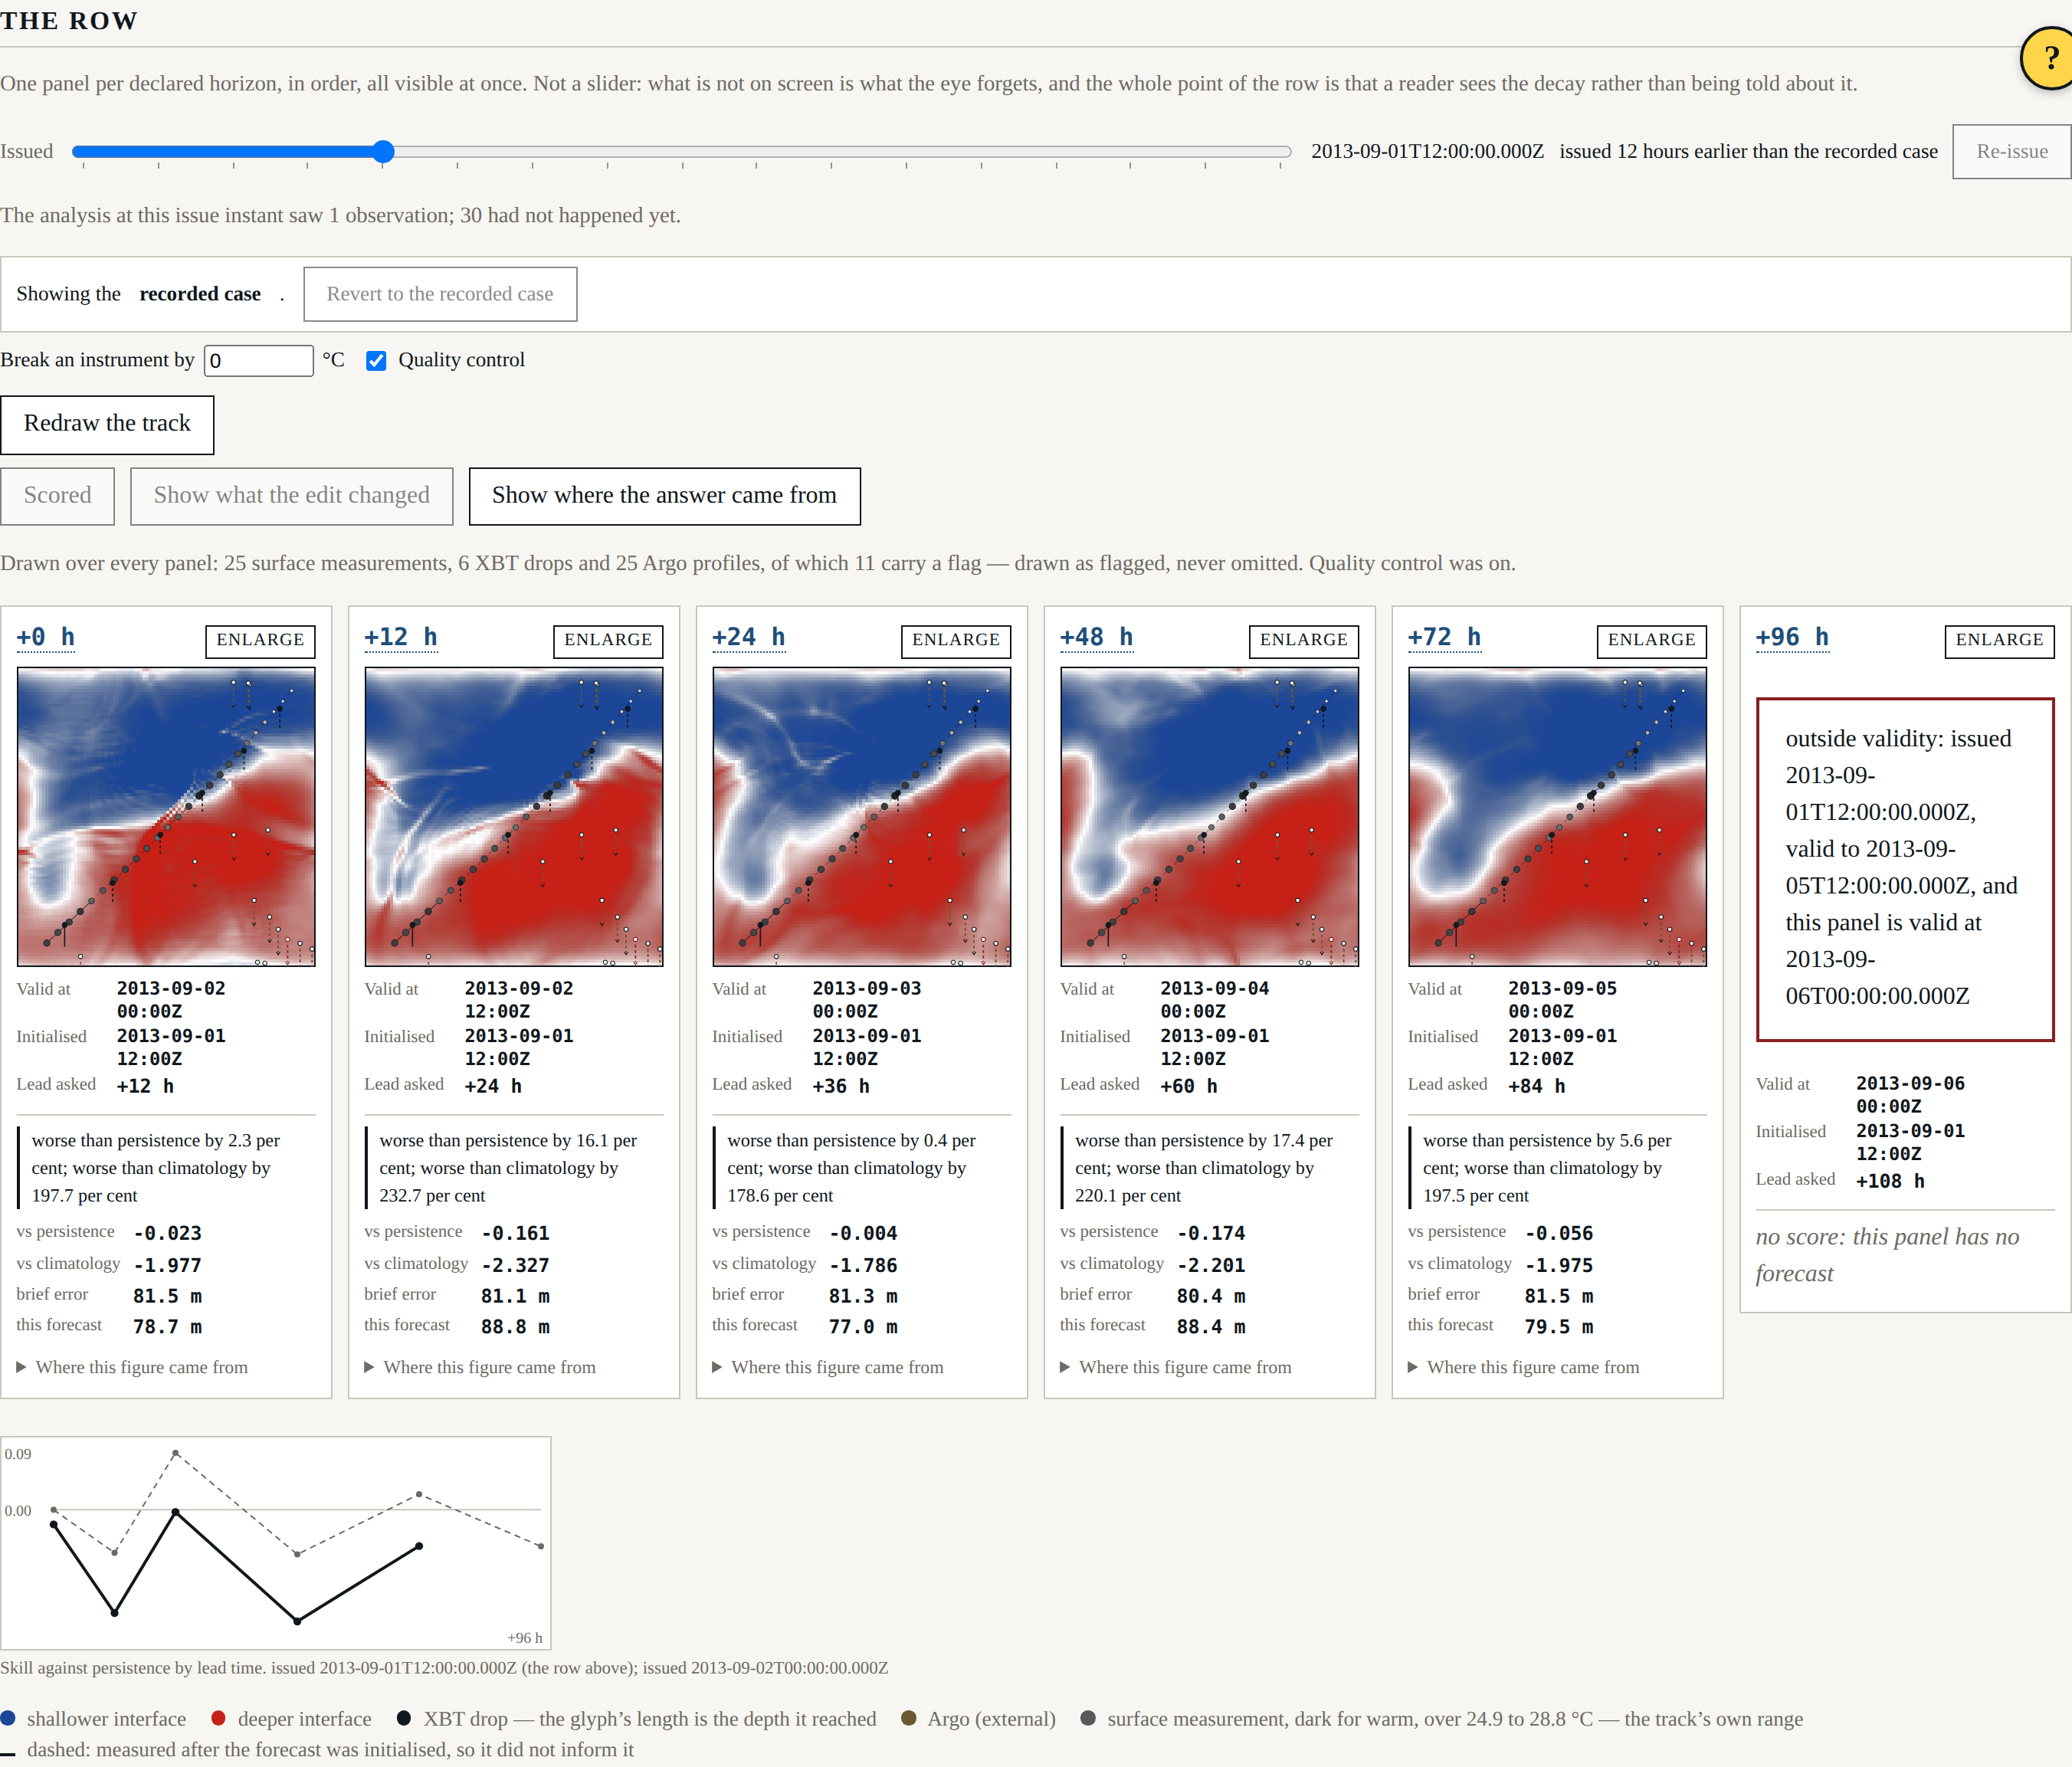Click the +96 h horizon heading

(x=1793, y=638)
